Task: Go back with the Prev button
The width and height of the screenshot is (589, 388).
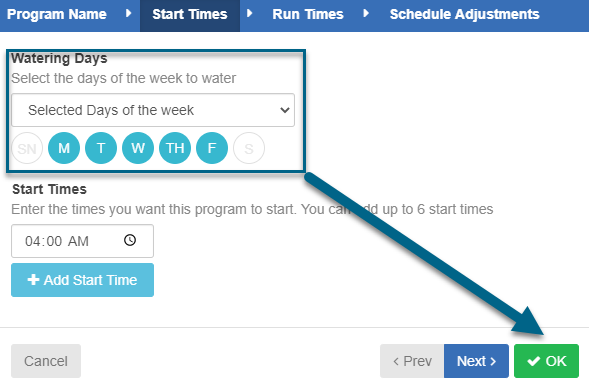Action: click(x=412, y=361)
